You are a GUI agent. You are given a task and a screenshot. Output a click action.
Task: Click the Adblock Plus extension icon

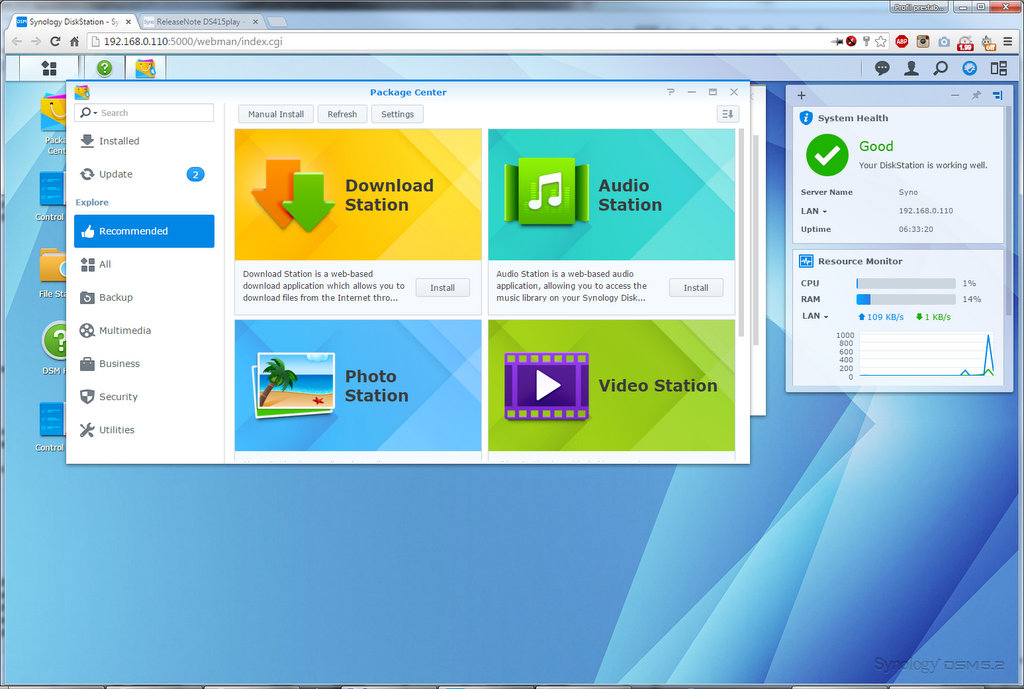902,42
